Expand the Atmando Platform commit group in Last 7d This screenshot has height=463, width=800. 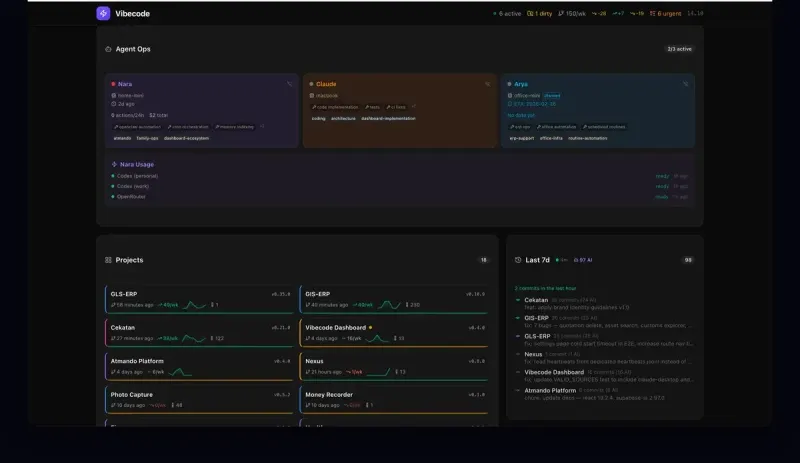click(x=518, y=390)
